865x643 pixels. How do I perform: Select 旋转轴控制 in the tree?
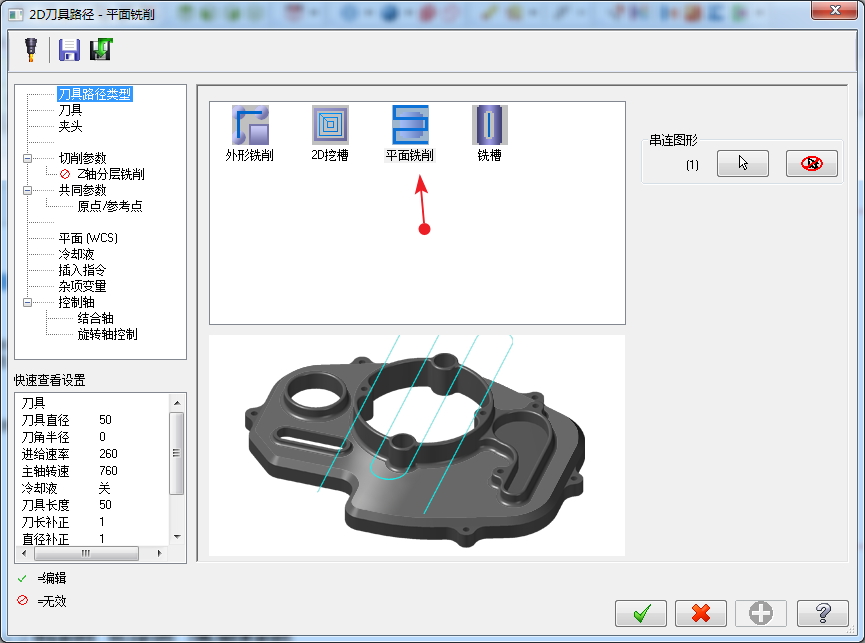pos(107,334)
